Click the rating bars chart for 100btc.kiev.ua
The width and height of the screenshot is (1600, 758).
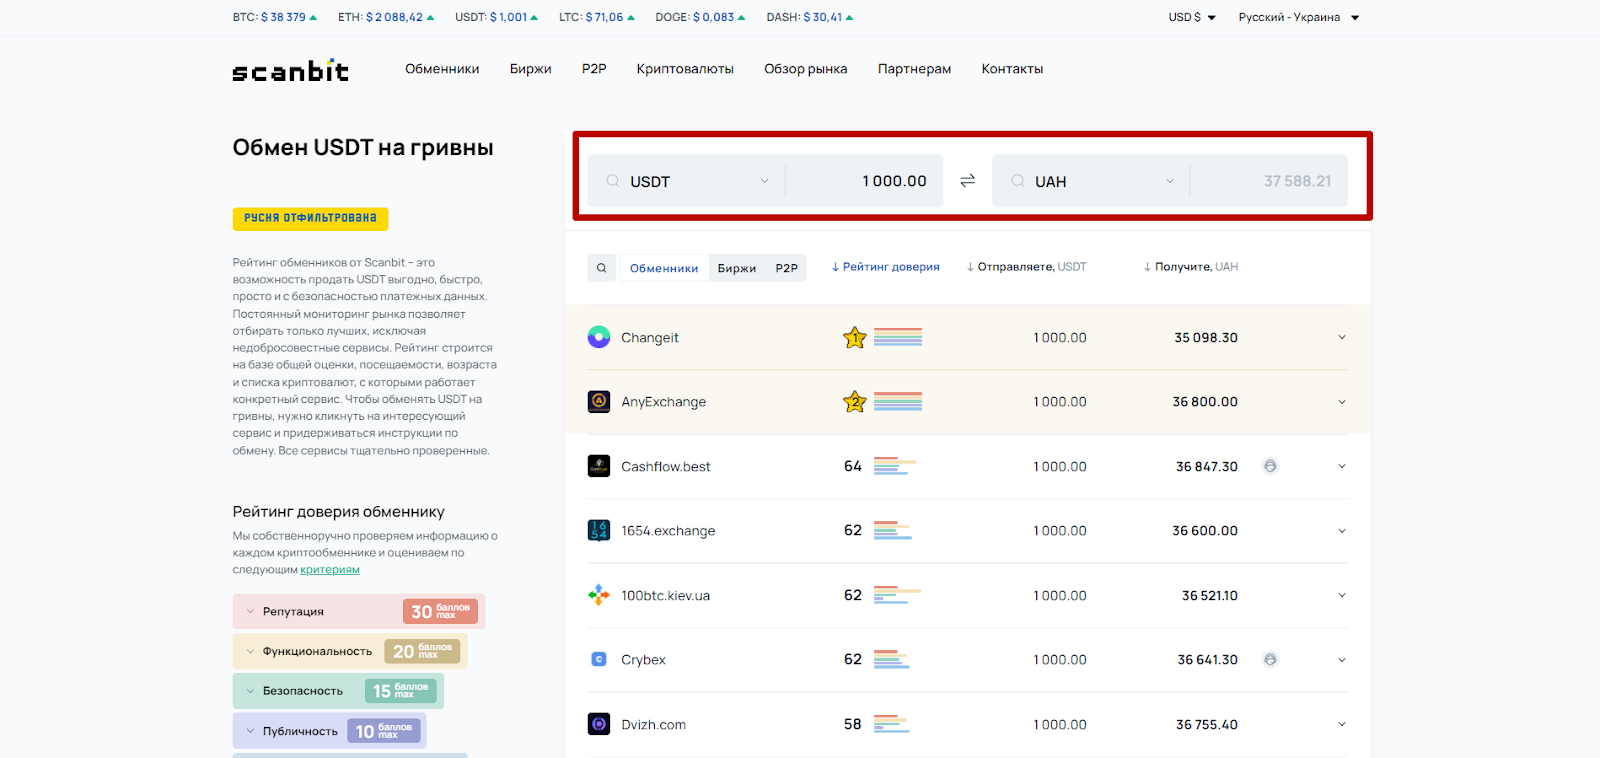coord(897,595)
